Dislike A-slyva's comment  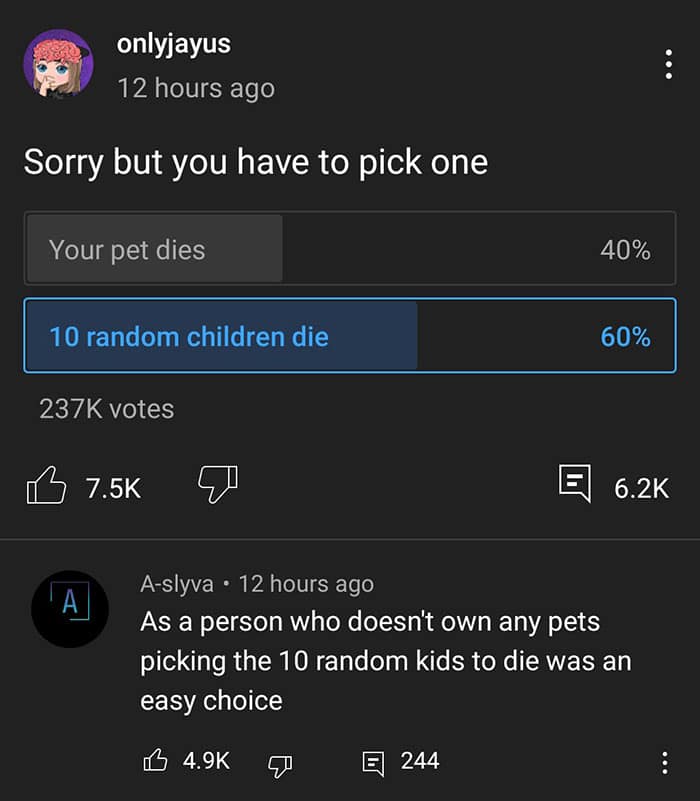(278, 762)
